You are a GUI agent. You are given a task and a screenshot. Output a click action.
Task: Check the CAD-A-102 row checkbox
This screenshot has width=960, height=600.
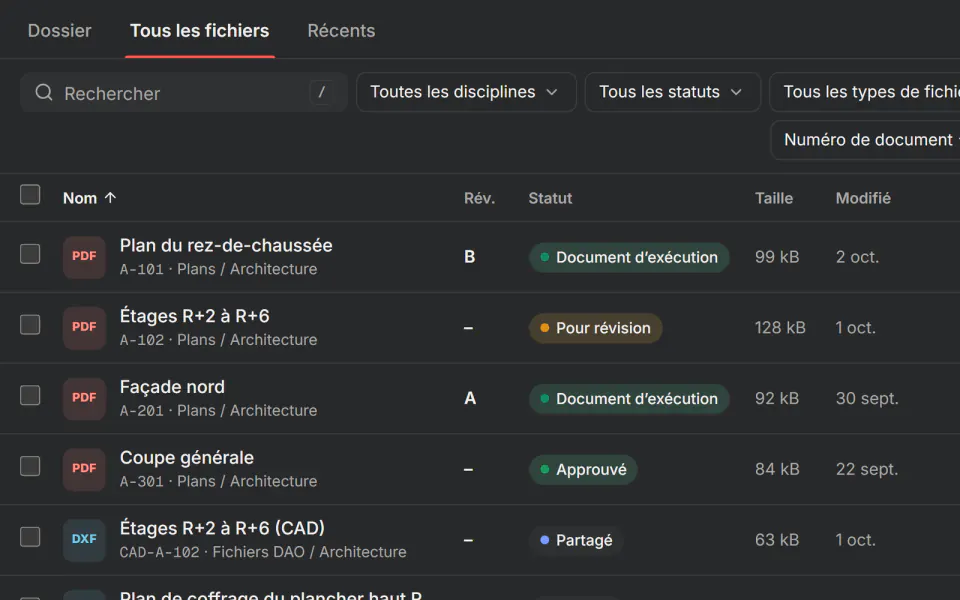coord(30,536)
